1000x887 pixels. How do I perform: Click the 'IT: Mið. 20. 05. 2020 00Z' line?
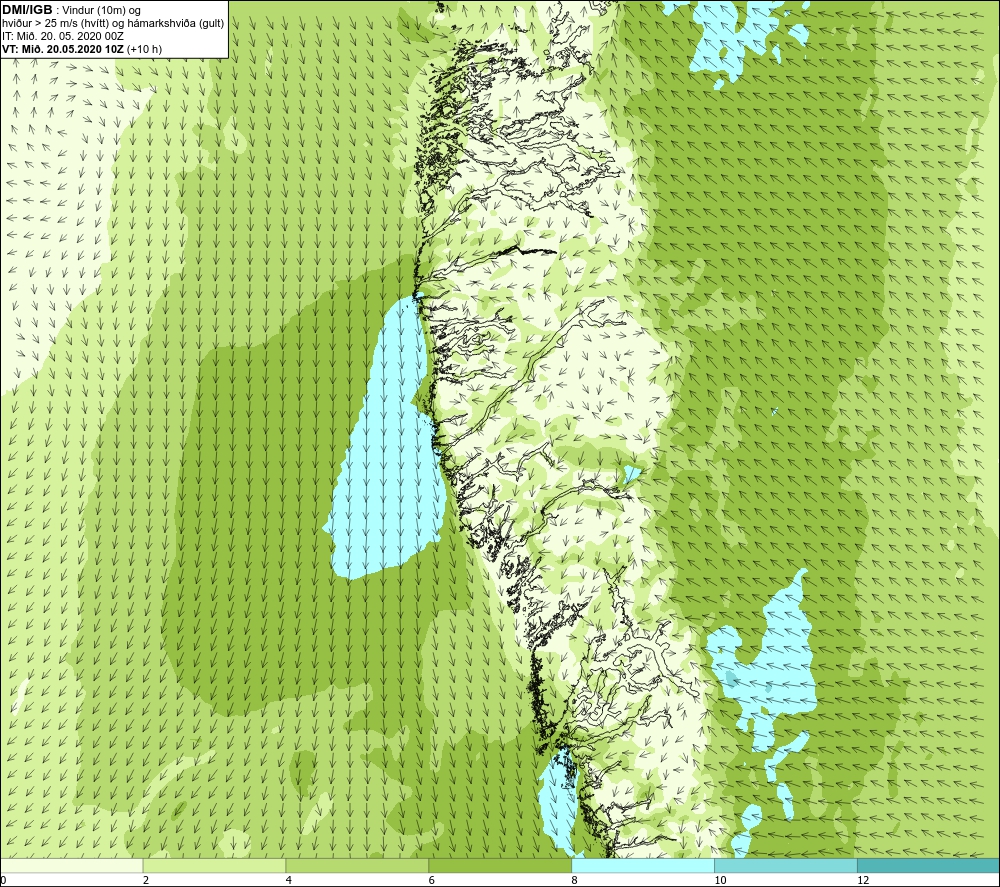[63, 36]
